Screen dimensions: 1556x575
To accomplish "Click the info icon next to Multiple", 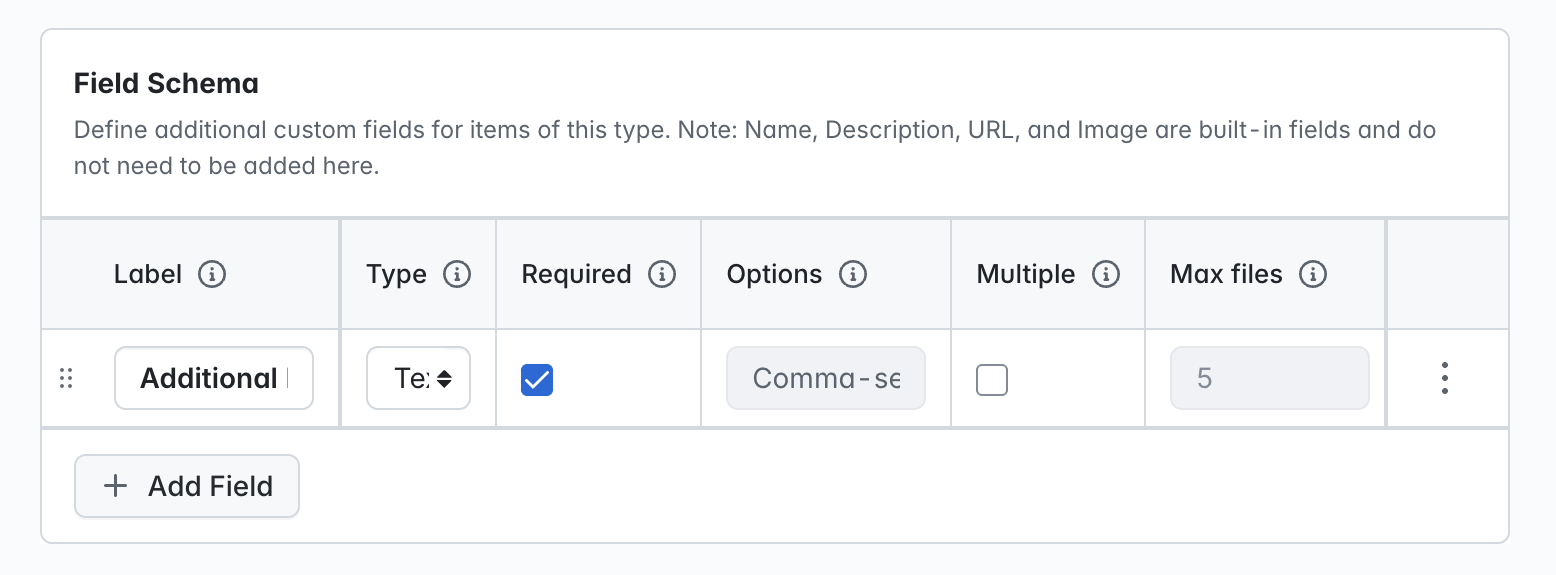I will pyautogui.click(x=1106, y=274).
